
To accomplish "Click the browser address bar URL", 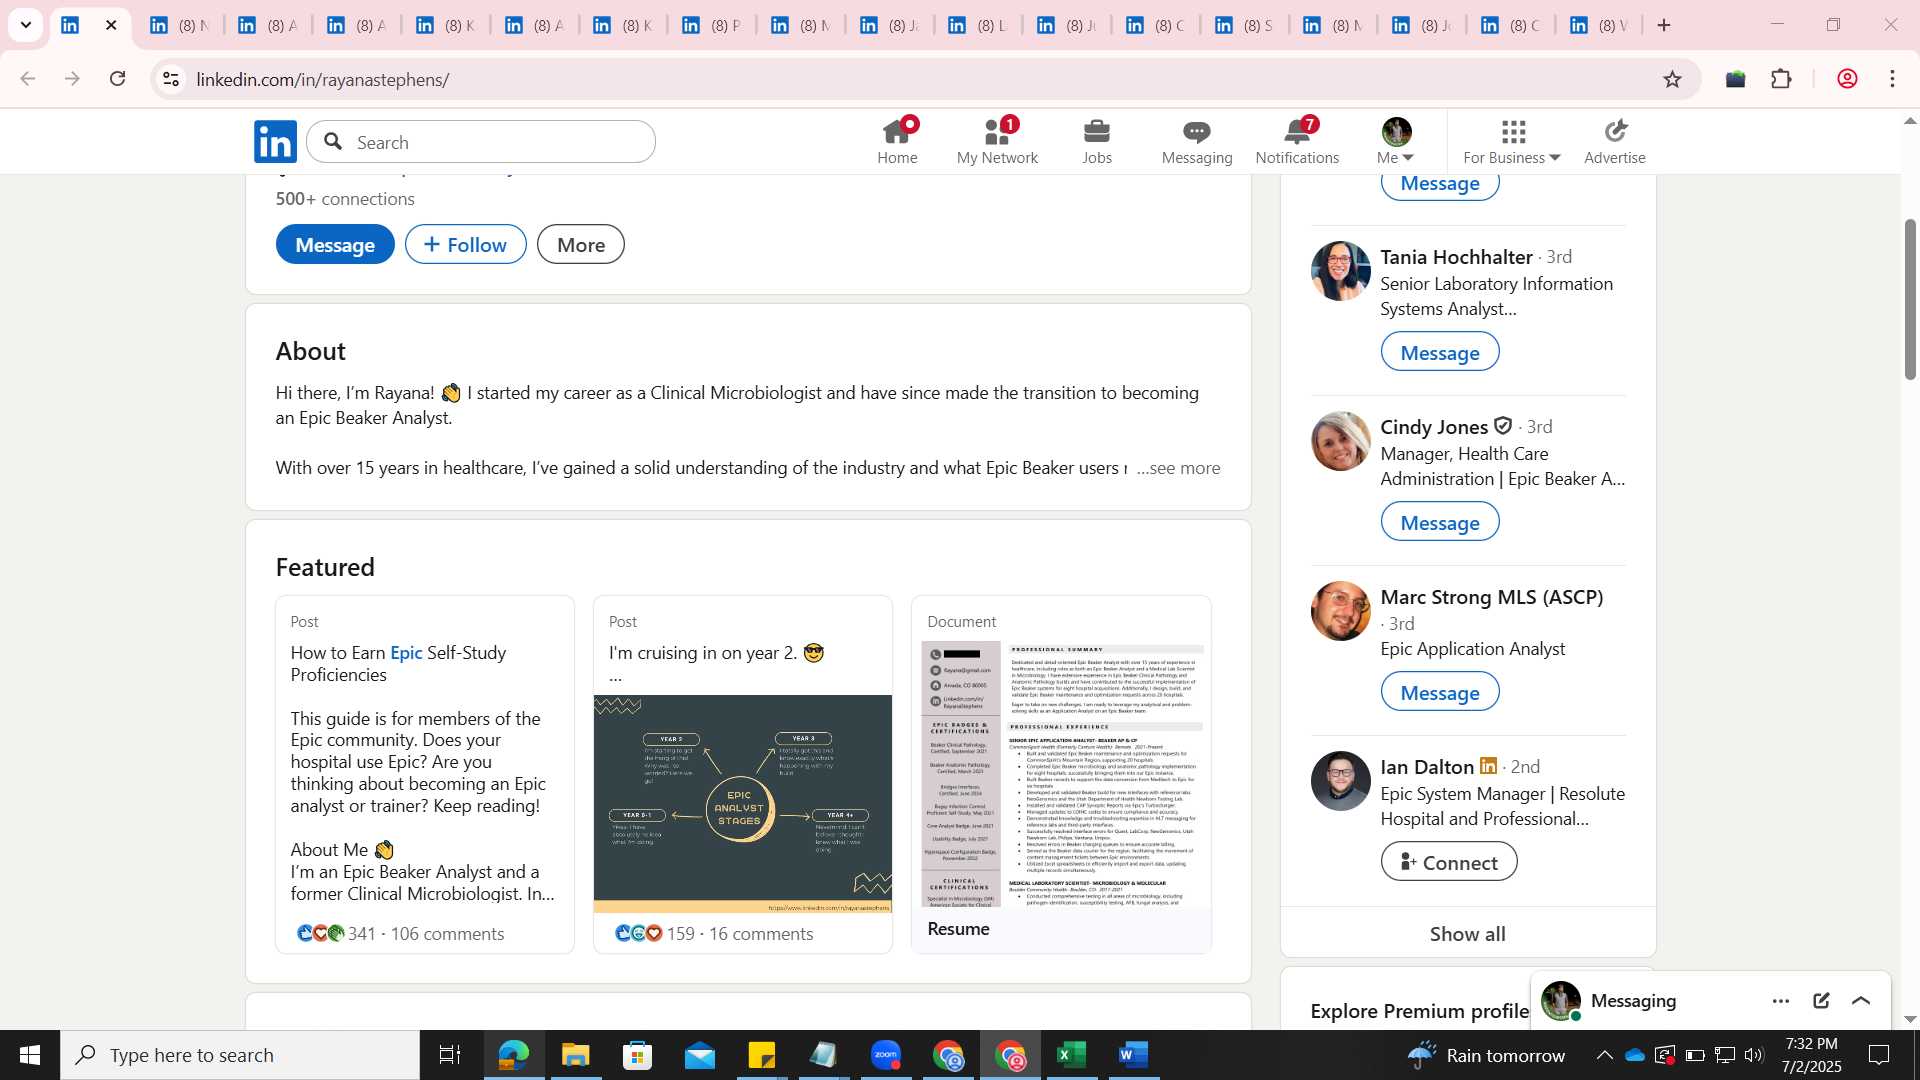I will pyautogui.click(x=322, y=79).
